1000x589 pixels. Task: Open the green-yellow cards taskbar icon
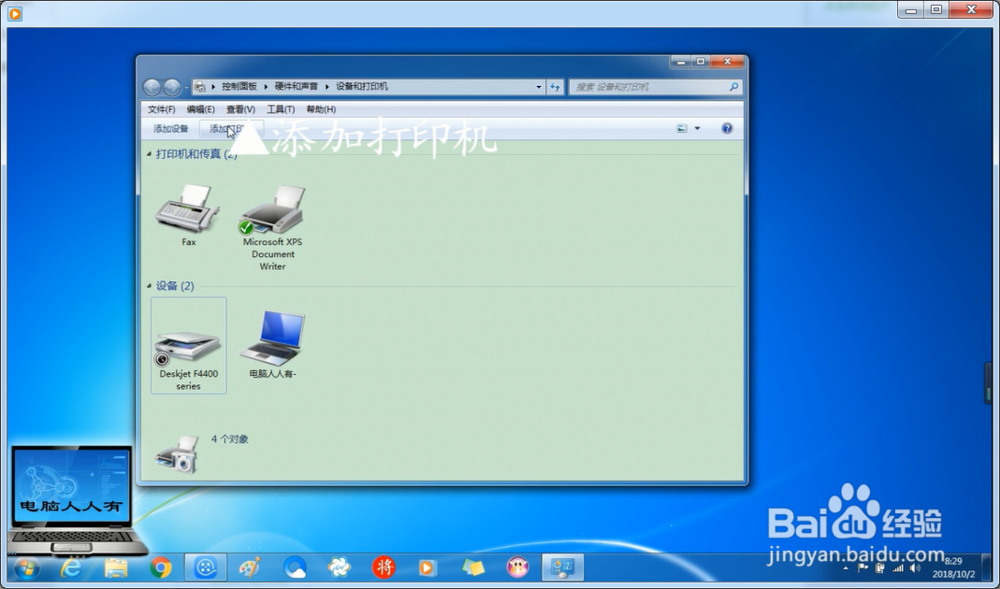[x=473, y=567]
